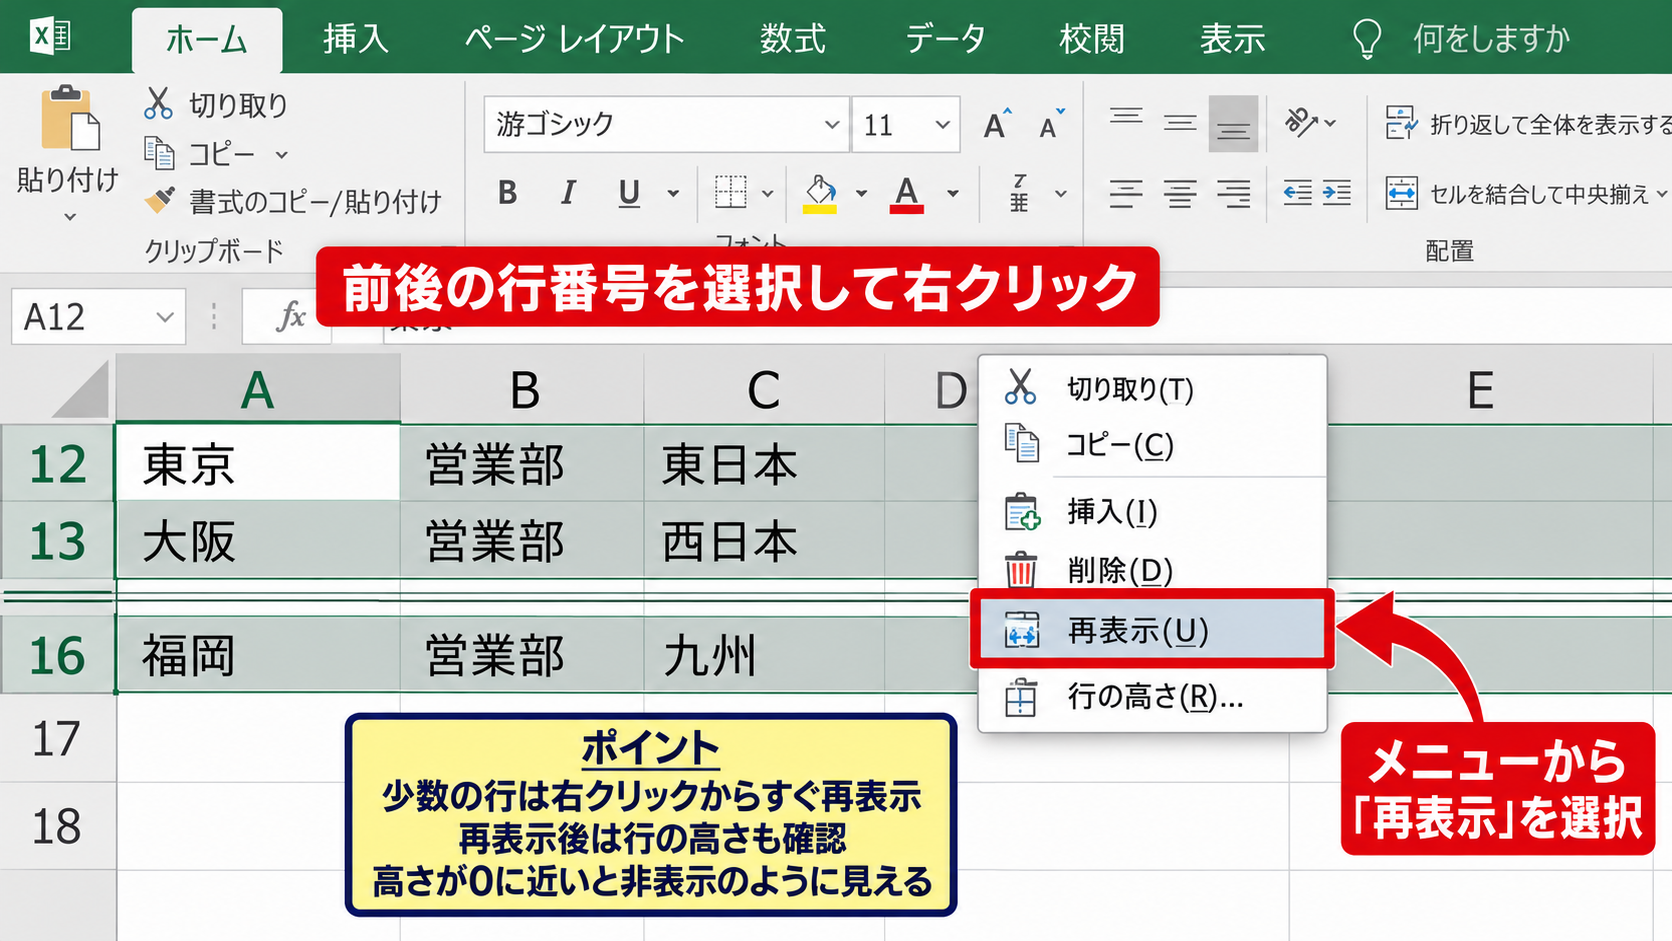
Task: Click the text orientation icon
Action: (x=1301, y=122)
